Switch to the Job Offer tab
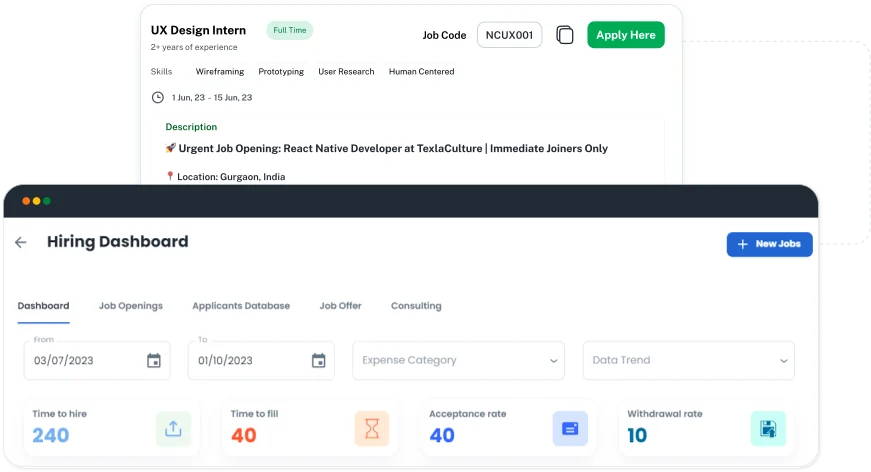The width and height of the screenshot is (871, 472). coord(341,306)
